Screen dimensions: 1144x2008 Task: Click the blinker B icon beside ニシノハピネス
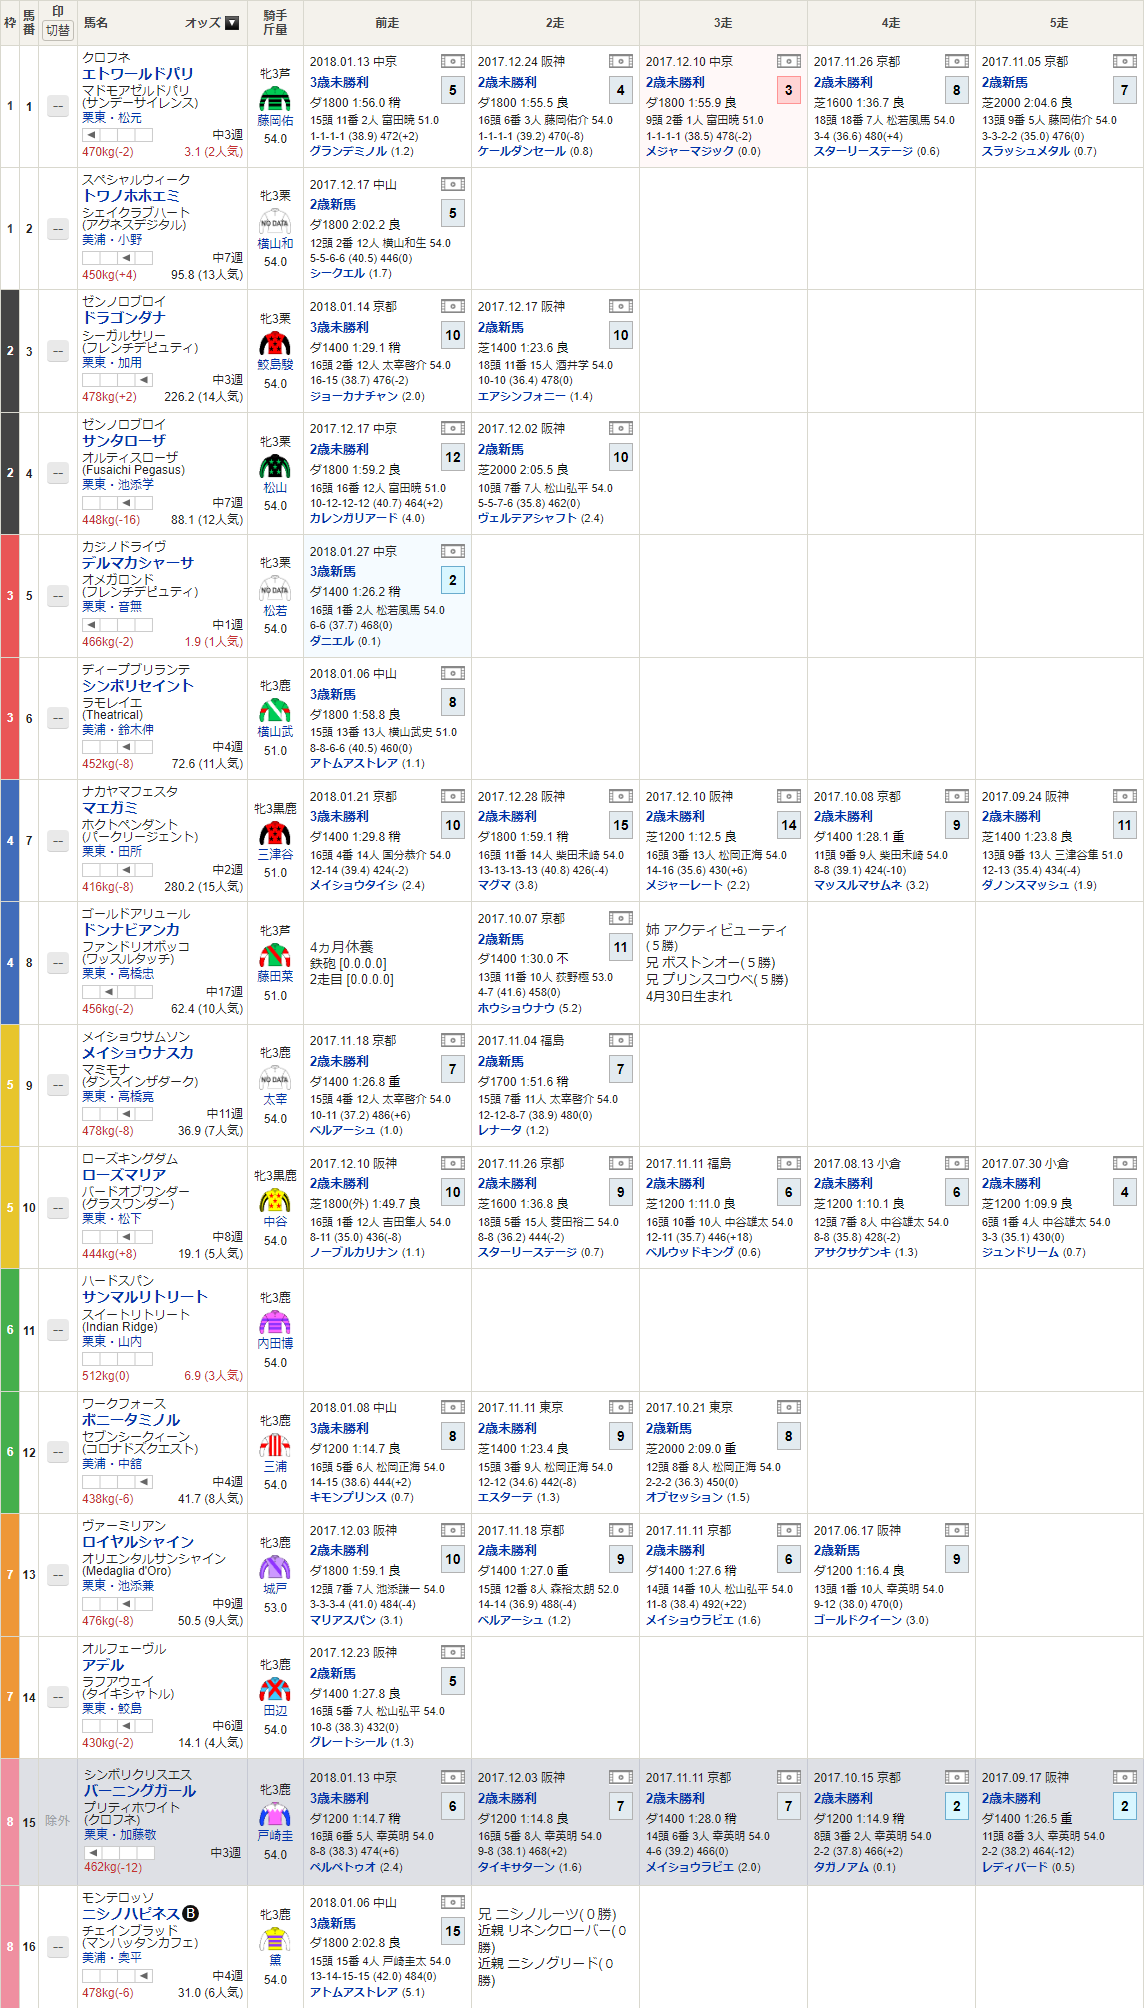191,1913
